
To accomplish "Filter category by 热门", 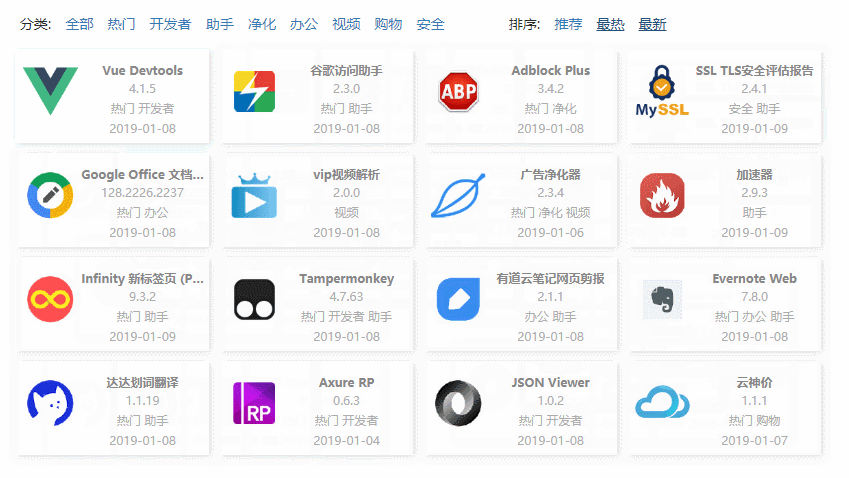I will point(121,24).
